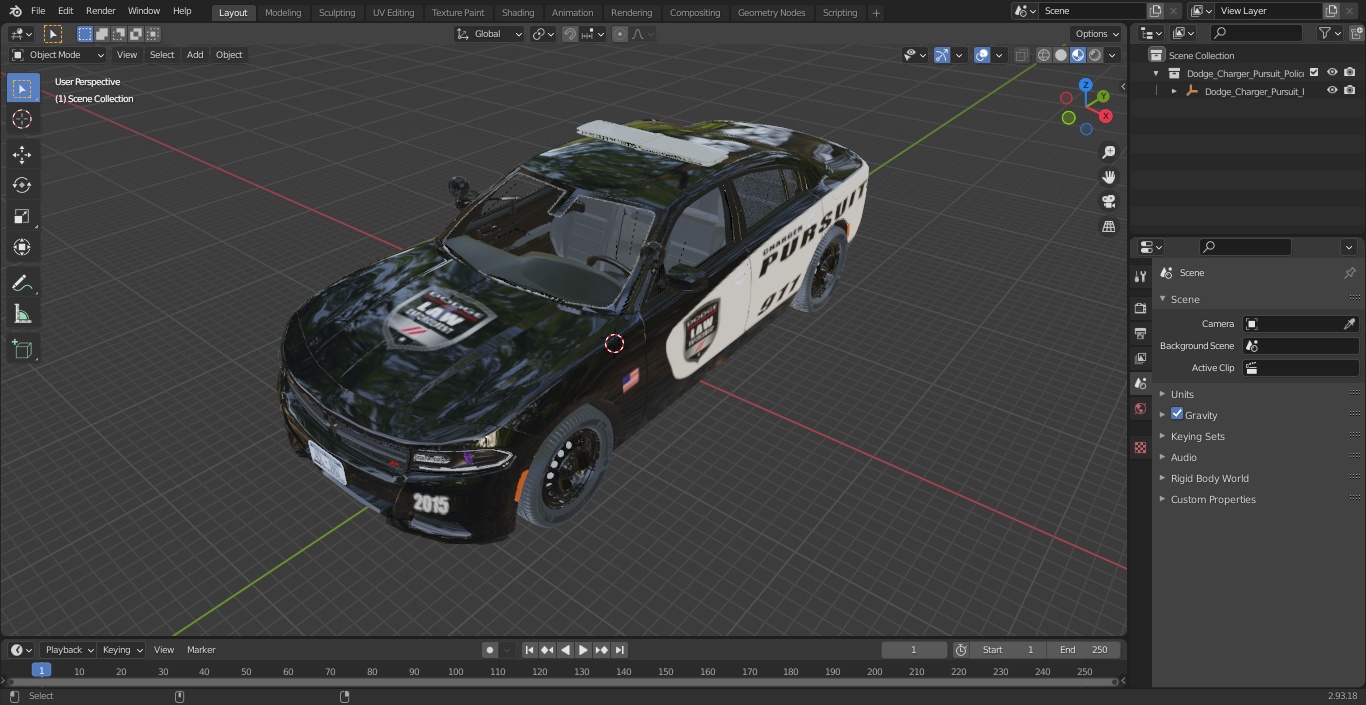Exclude Dodge_Charger_Pursuit_Police collection checkbox
The image size is (1366, 705).
pyautogui.click(x=1314, y=72)
